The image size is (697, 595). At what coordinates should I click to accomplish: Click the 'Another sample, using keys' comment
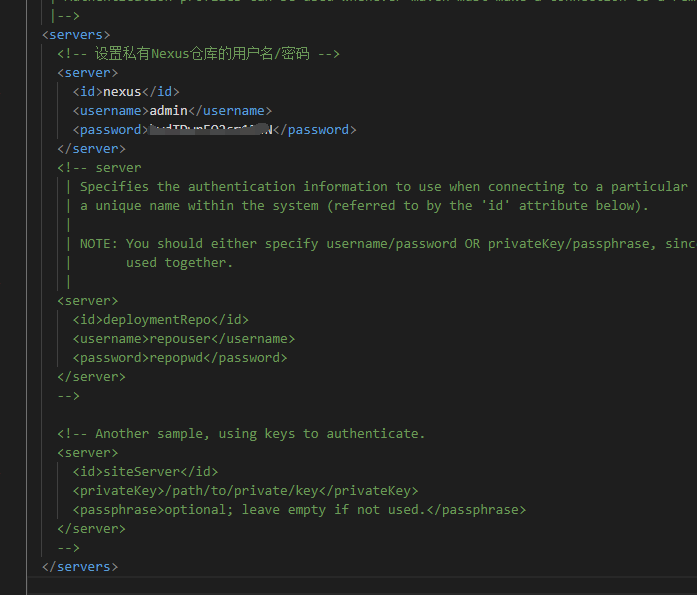(241, 434)
